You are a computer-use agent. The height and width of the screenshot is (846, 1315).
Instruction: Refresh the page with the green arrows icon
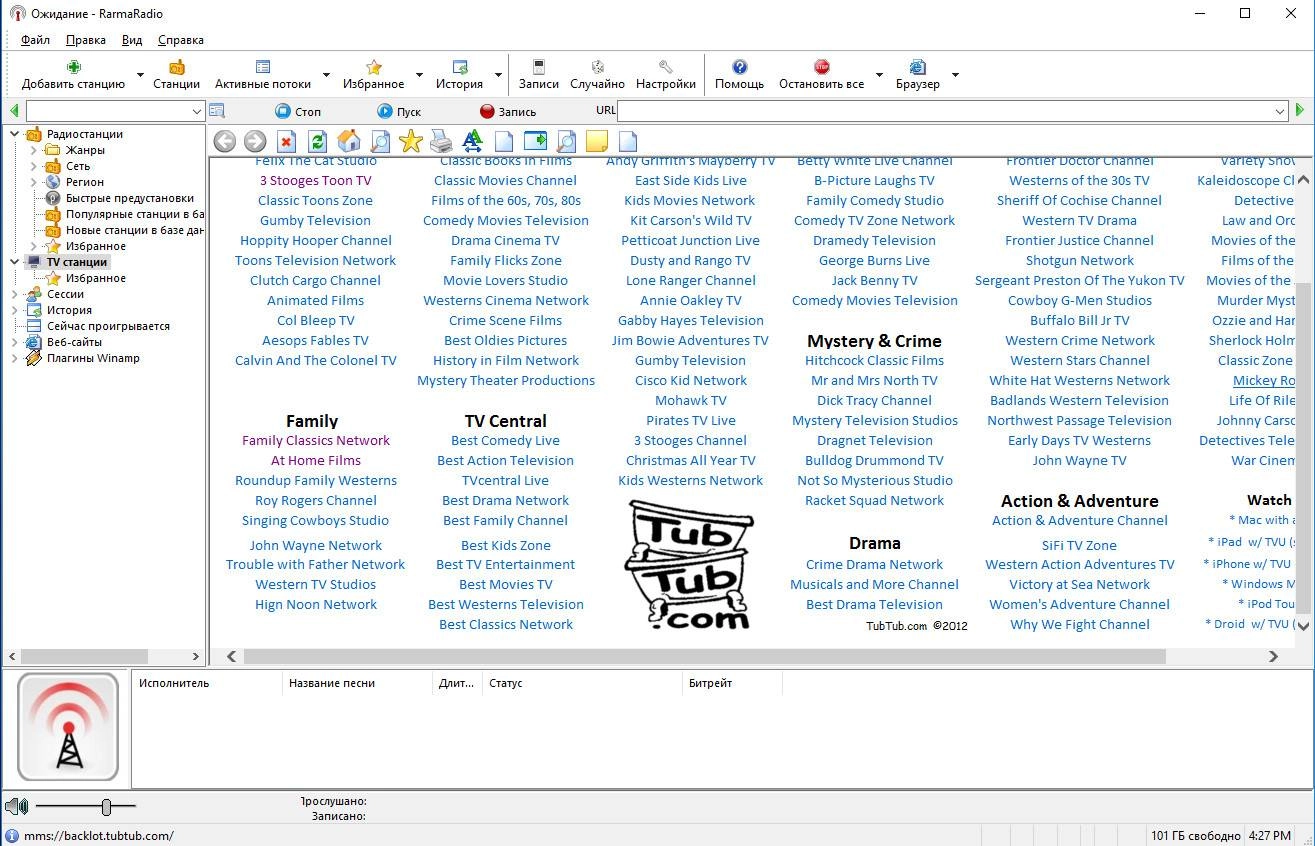click(317, 141)
